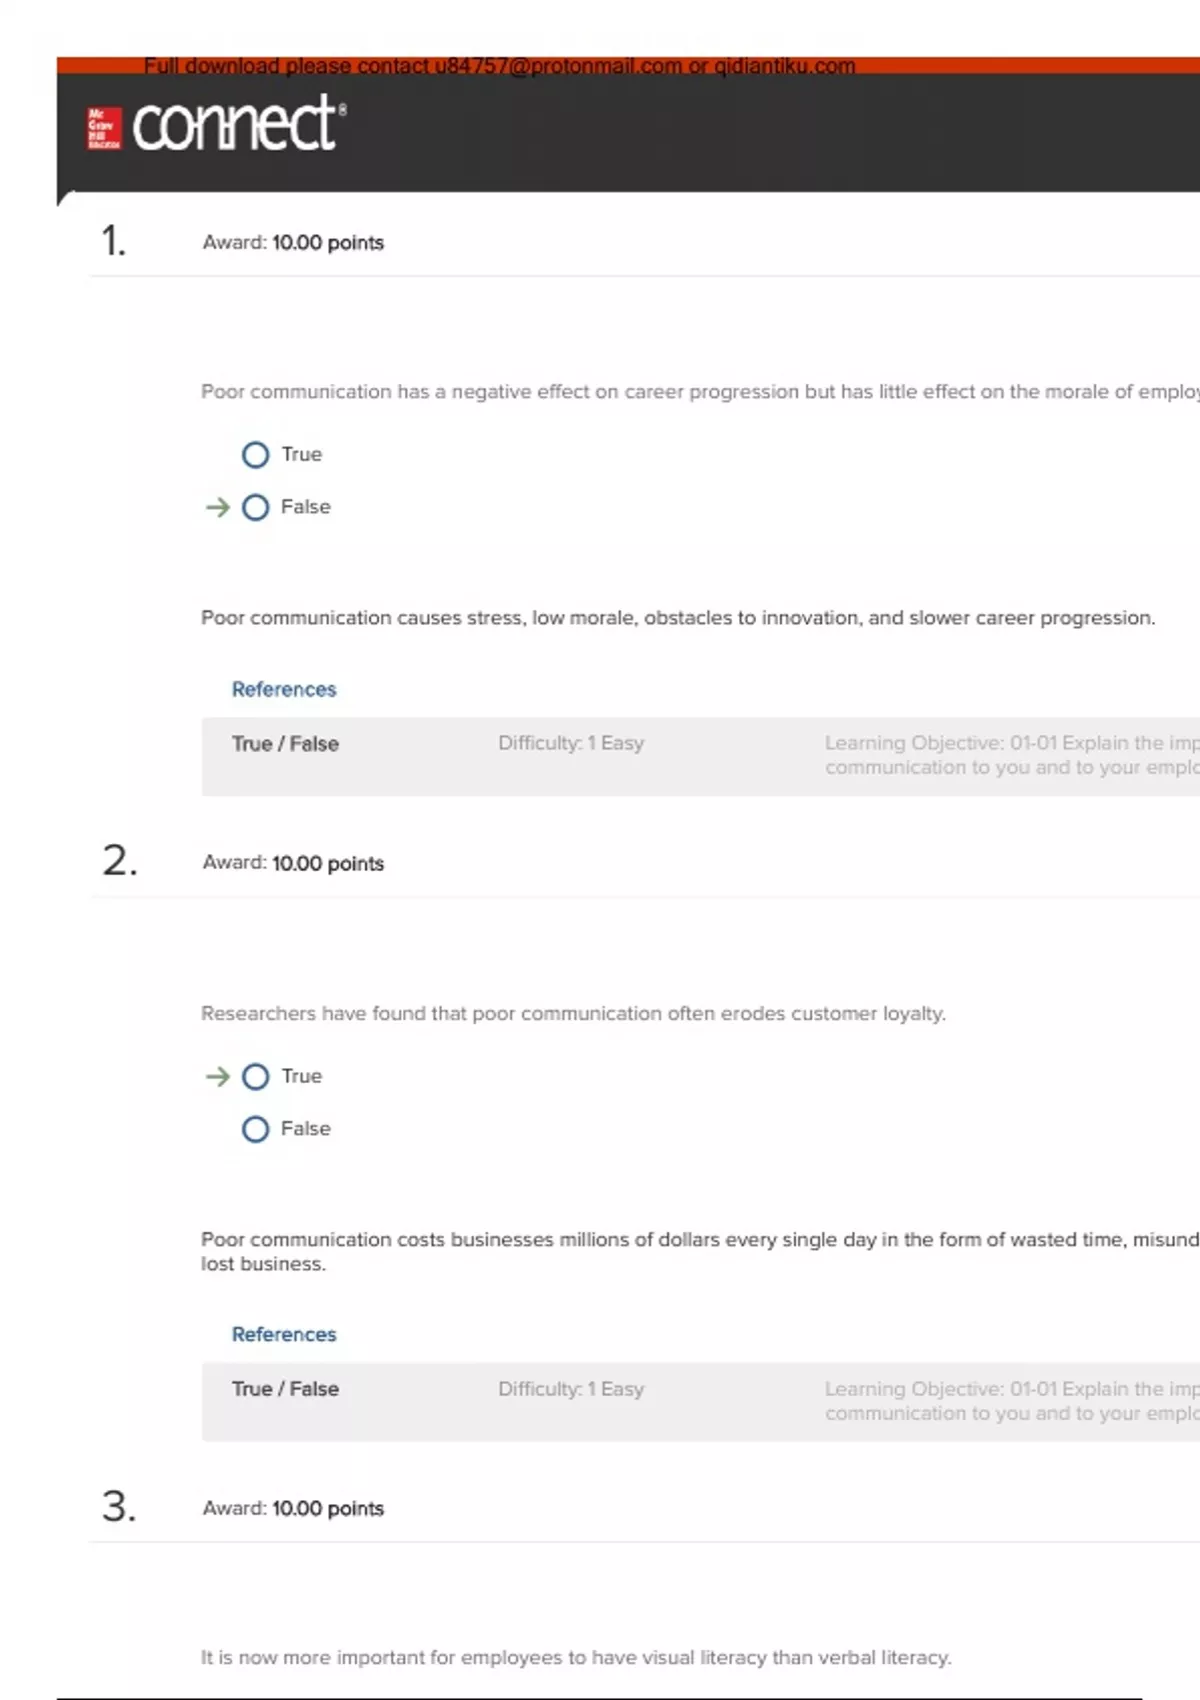Click question 1 Learning Objective 01-01 text
This screenshot has width=1200, height=1700.
(x=1010, y=755)
